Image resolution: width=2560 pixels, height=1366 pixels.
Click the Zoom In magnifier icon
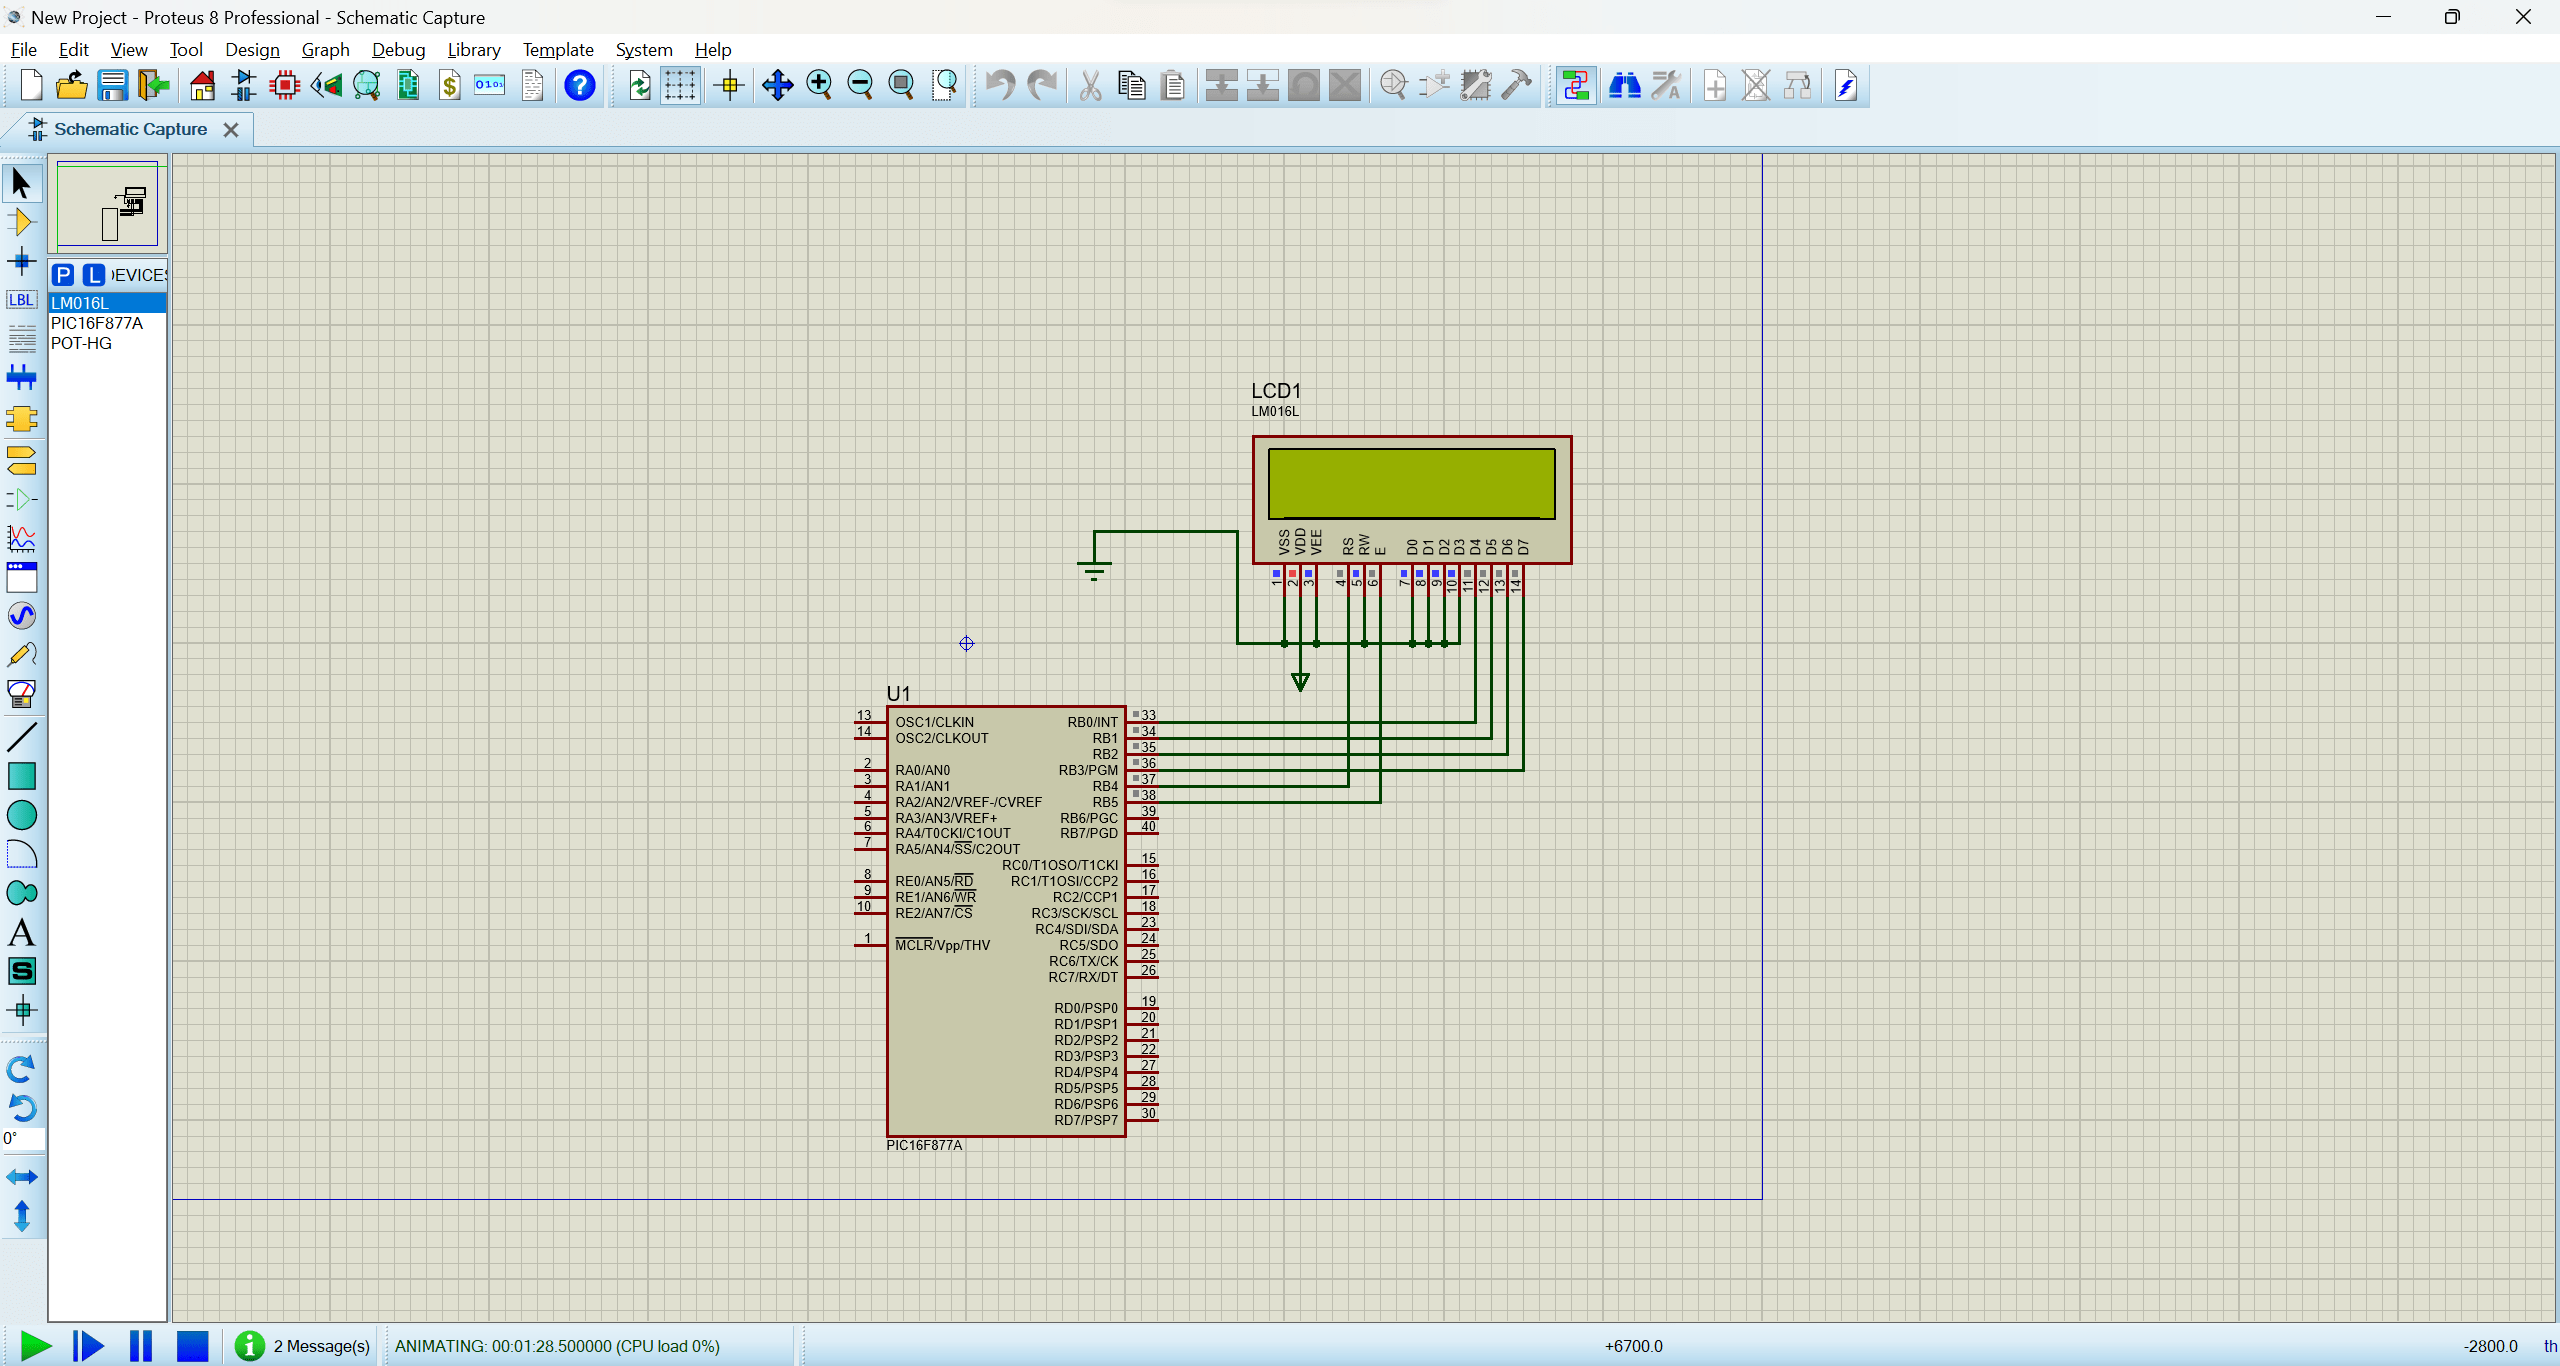point(819,86)
